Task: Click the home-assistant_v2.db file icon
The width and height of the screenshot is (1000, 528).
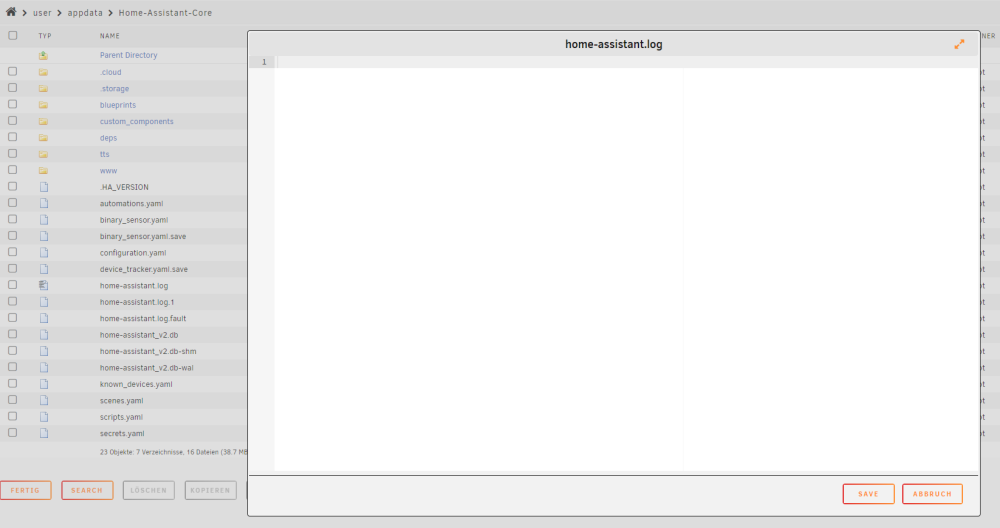Action: (x=44, y=335)
